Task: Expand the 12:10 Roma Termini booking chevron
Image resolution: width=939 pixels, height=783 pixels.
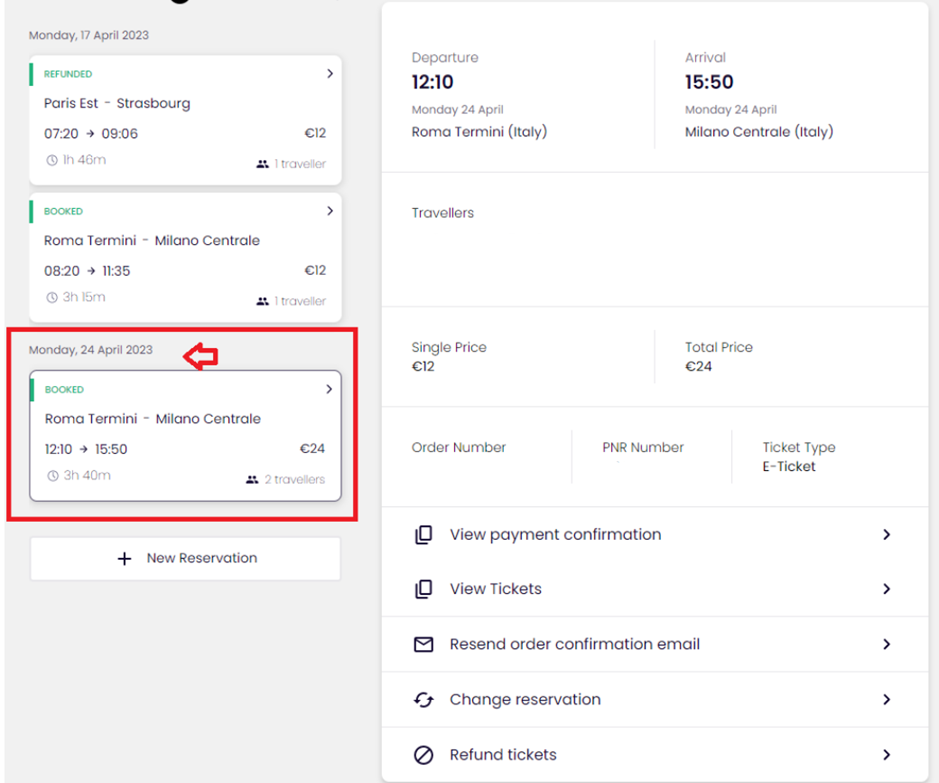Action: tap(329, 389)
